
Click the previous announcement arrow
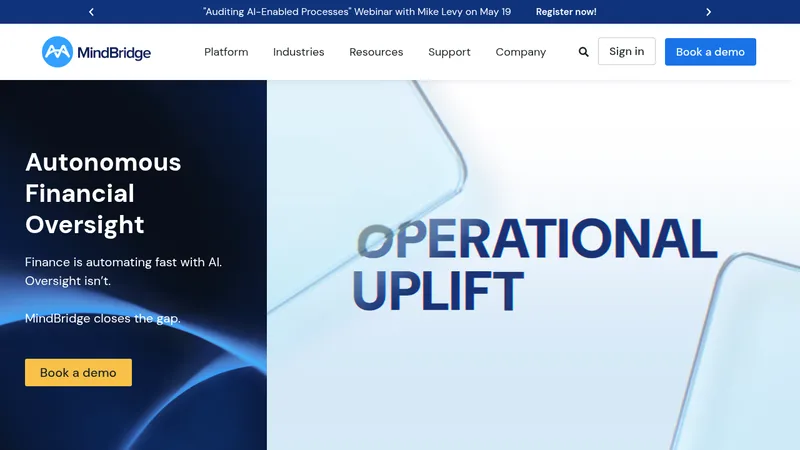pos(91,12)
